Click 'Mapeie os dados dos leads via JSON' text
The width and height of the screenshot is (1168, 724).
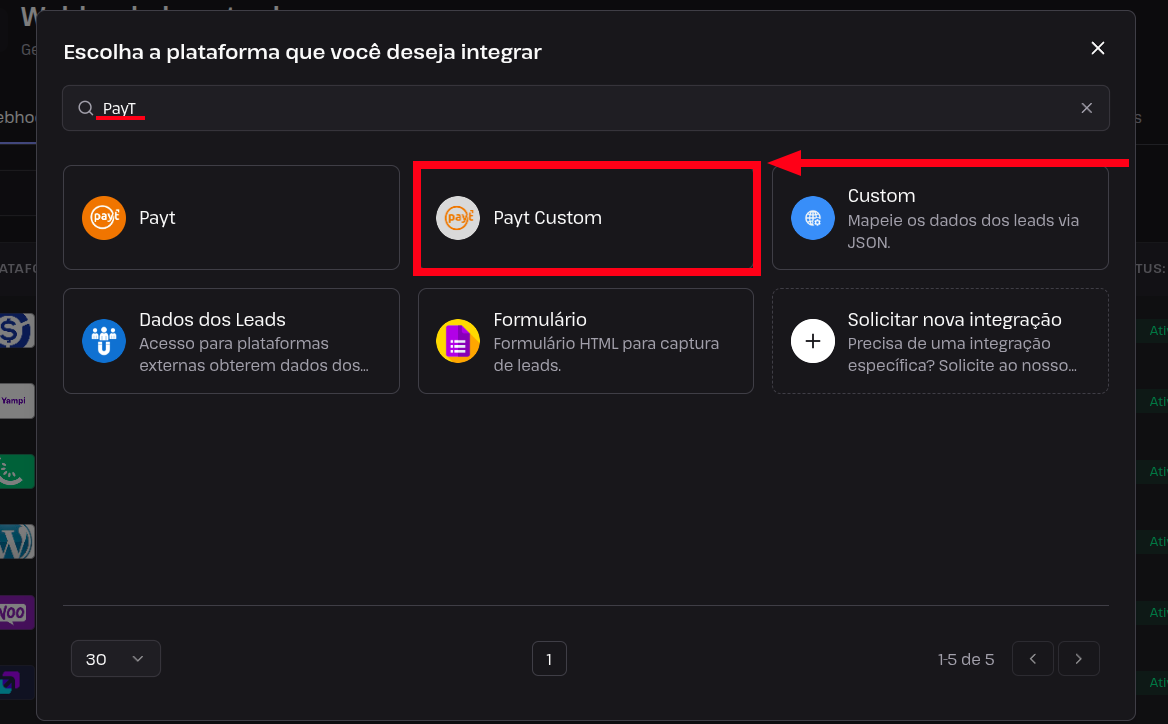point(963,232)
